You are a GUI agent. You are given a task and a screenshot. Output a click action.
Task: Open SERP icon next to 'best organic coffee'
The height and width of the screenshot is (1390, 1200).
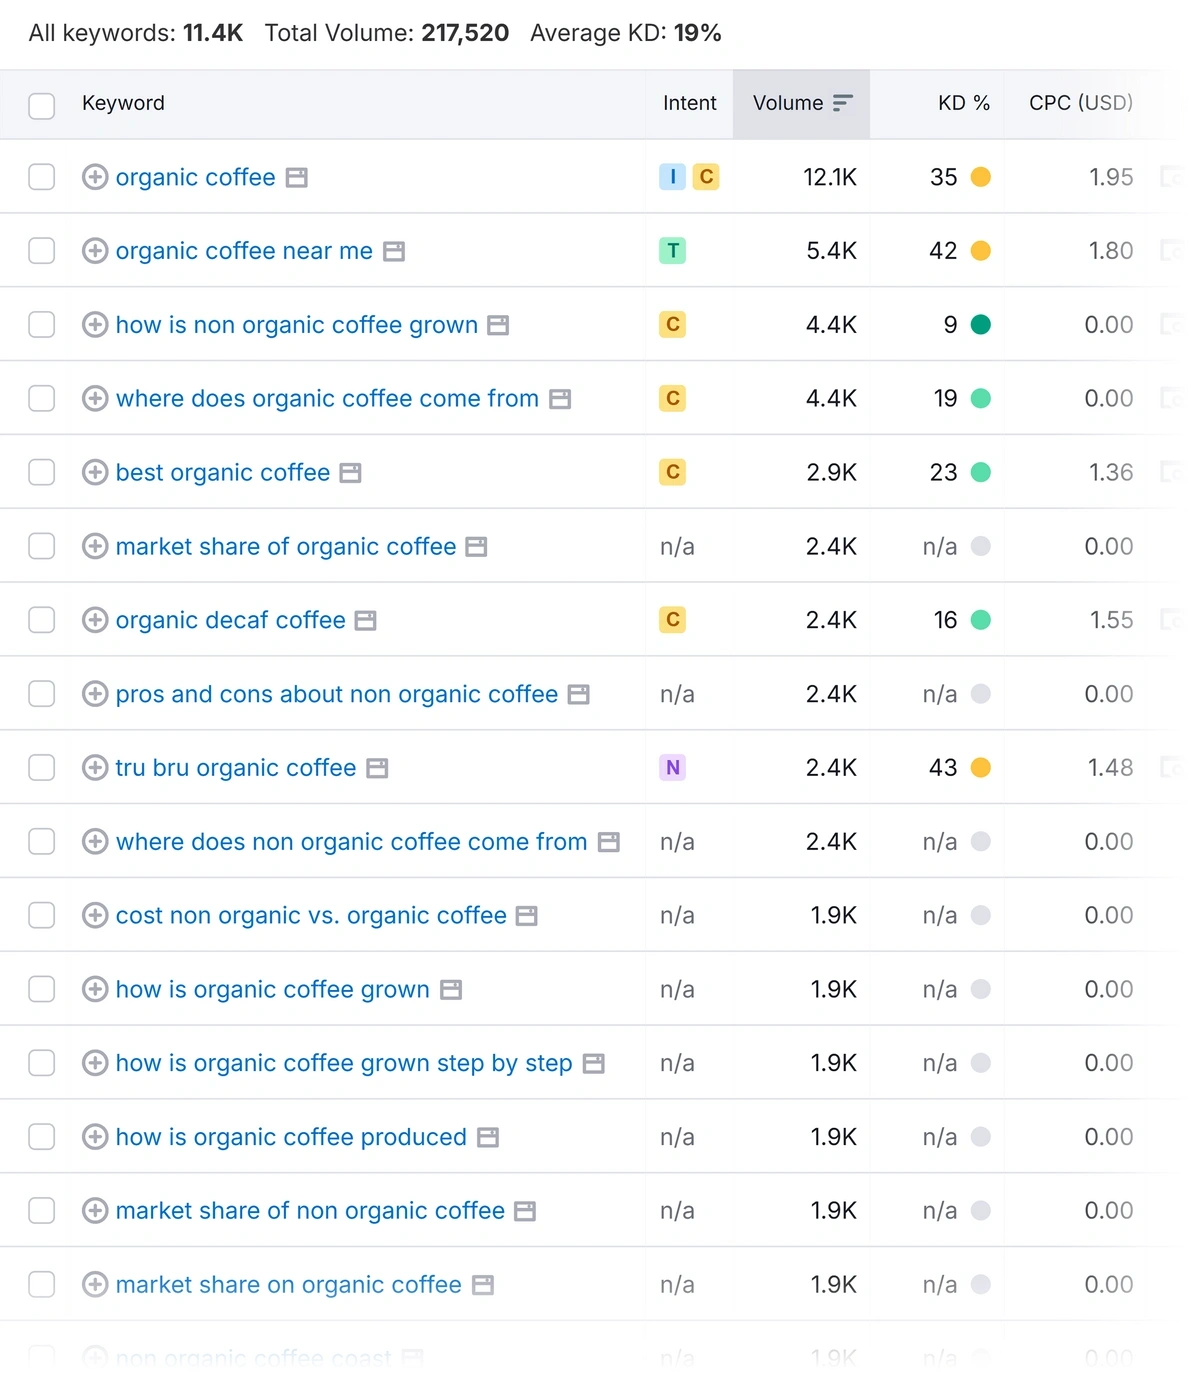tap(350, 473)
